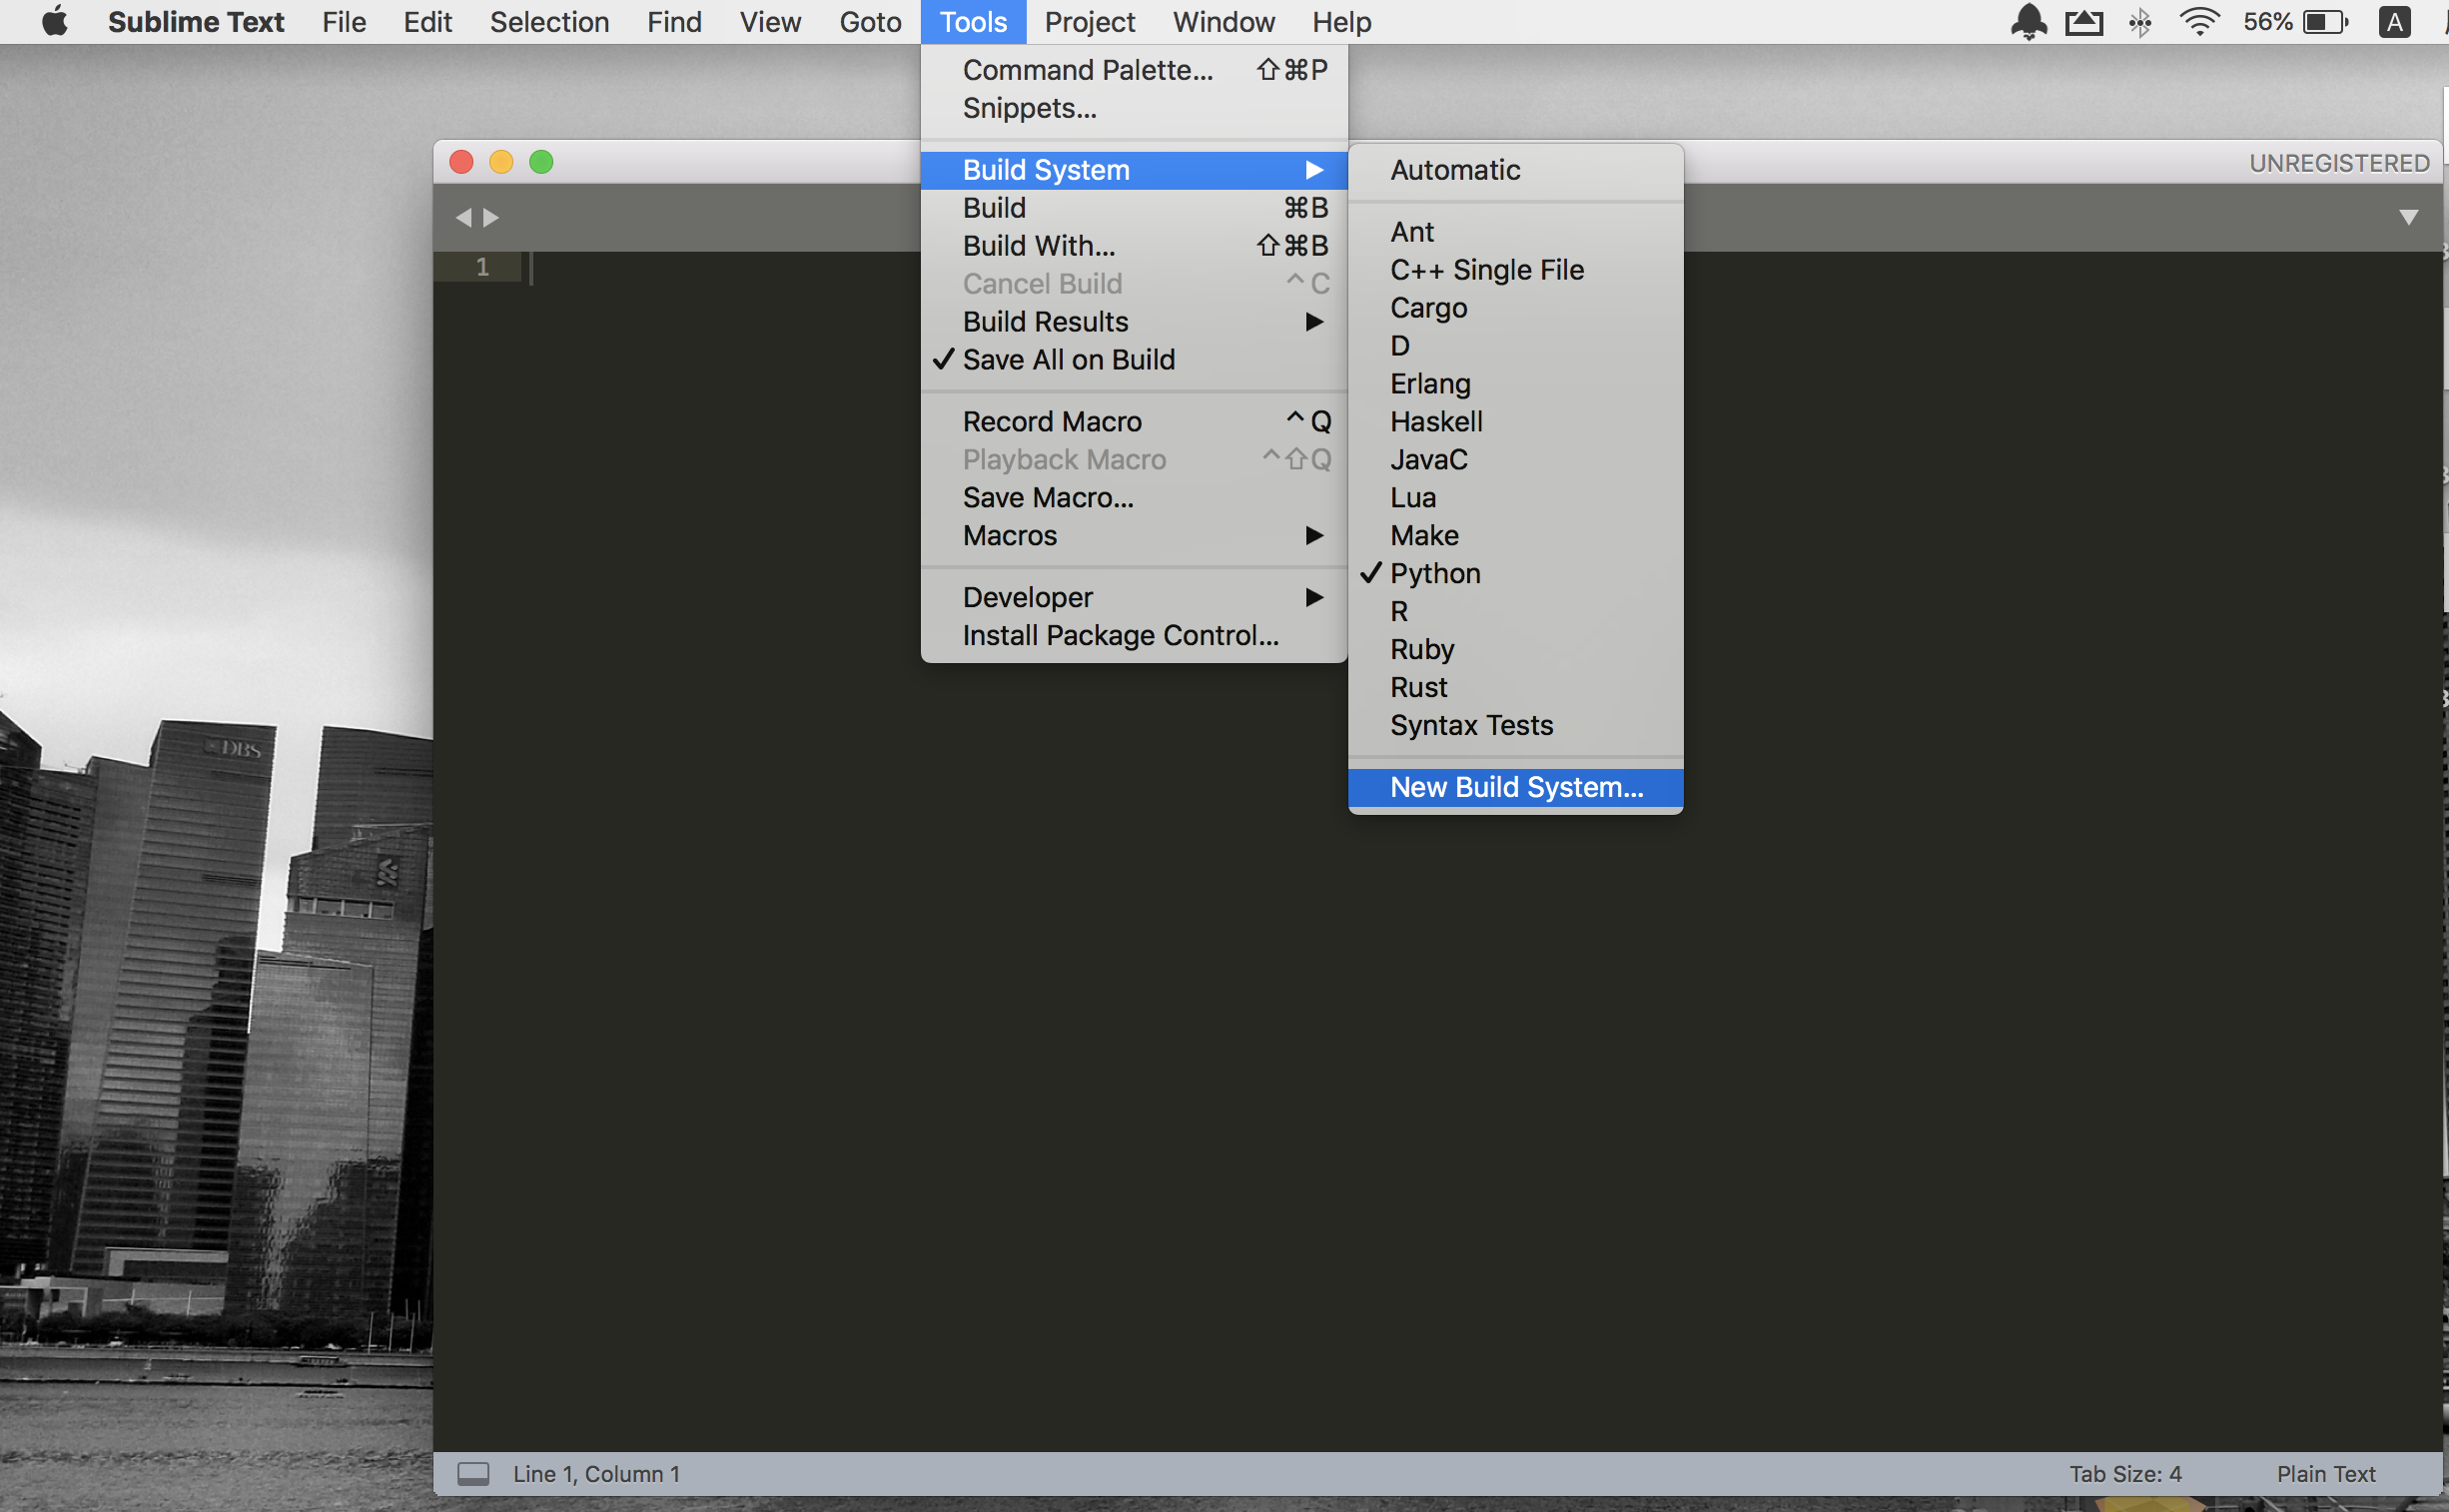Choose Build With… option
This screenshot has height=1512, width=2449.
[x=1134, y=246]
